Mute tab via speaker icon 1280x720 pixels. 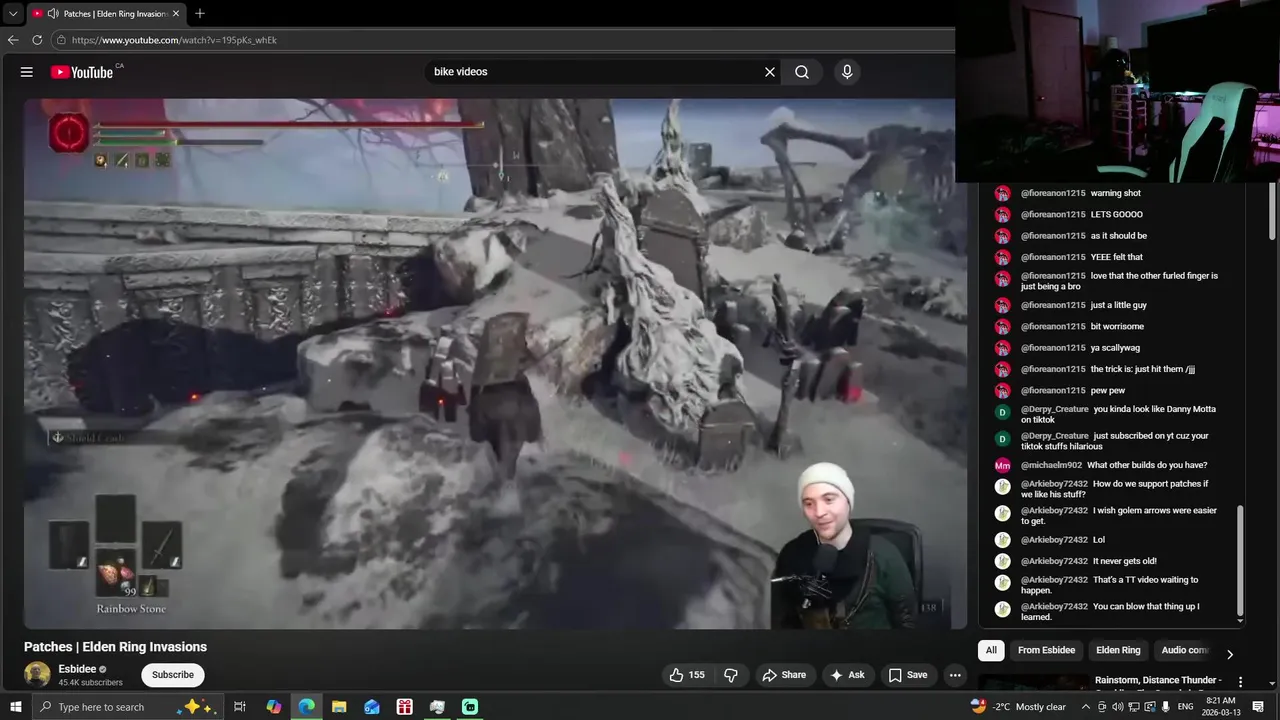click(x=52, y=14)
